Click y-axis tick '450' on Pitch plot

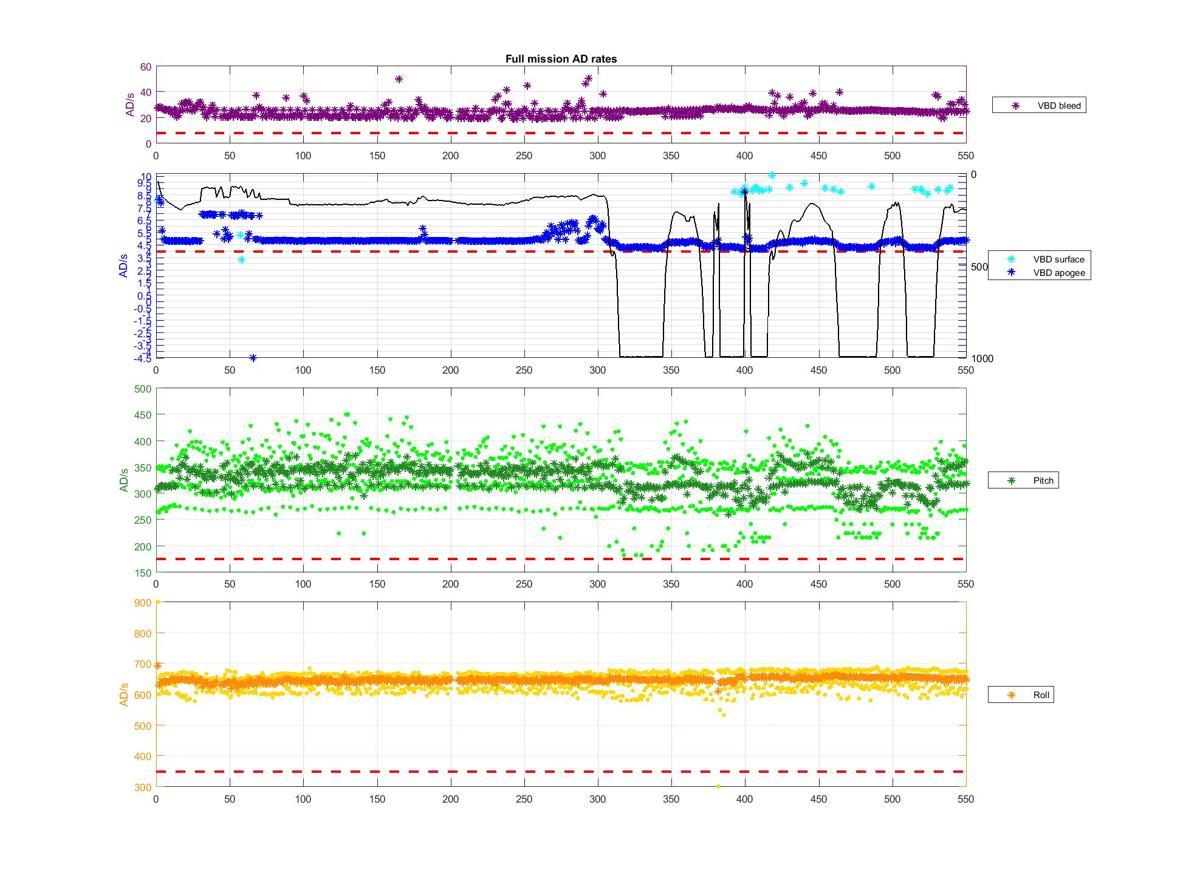(143, 415)
